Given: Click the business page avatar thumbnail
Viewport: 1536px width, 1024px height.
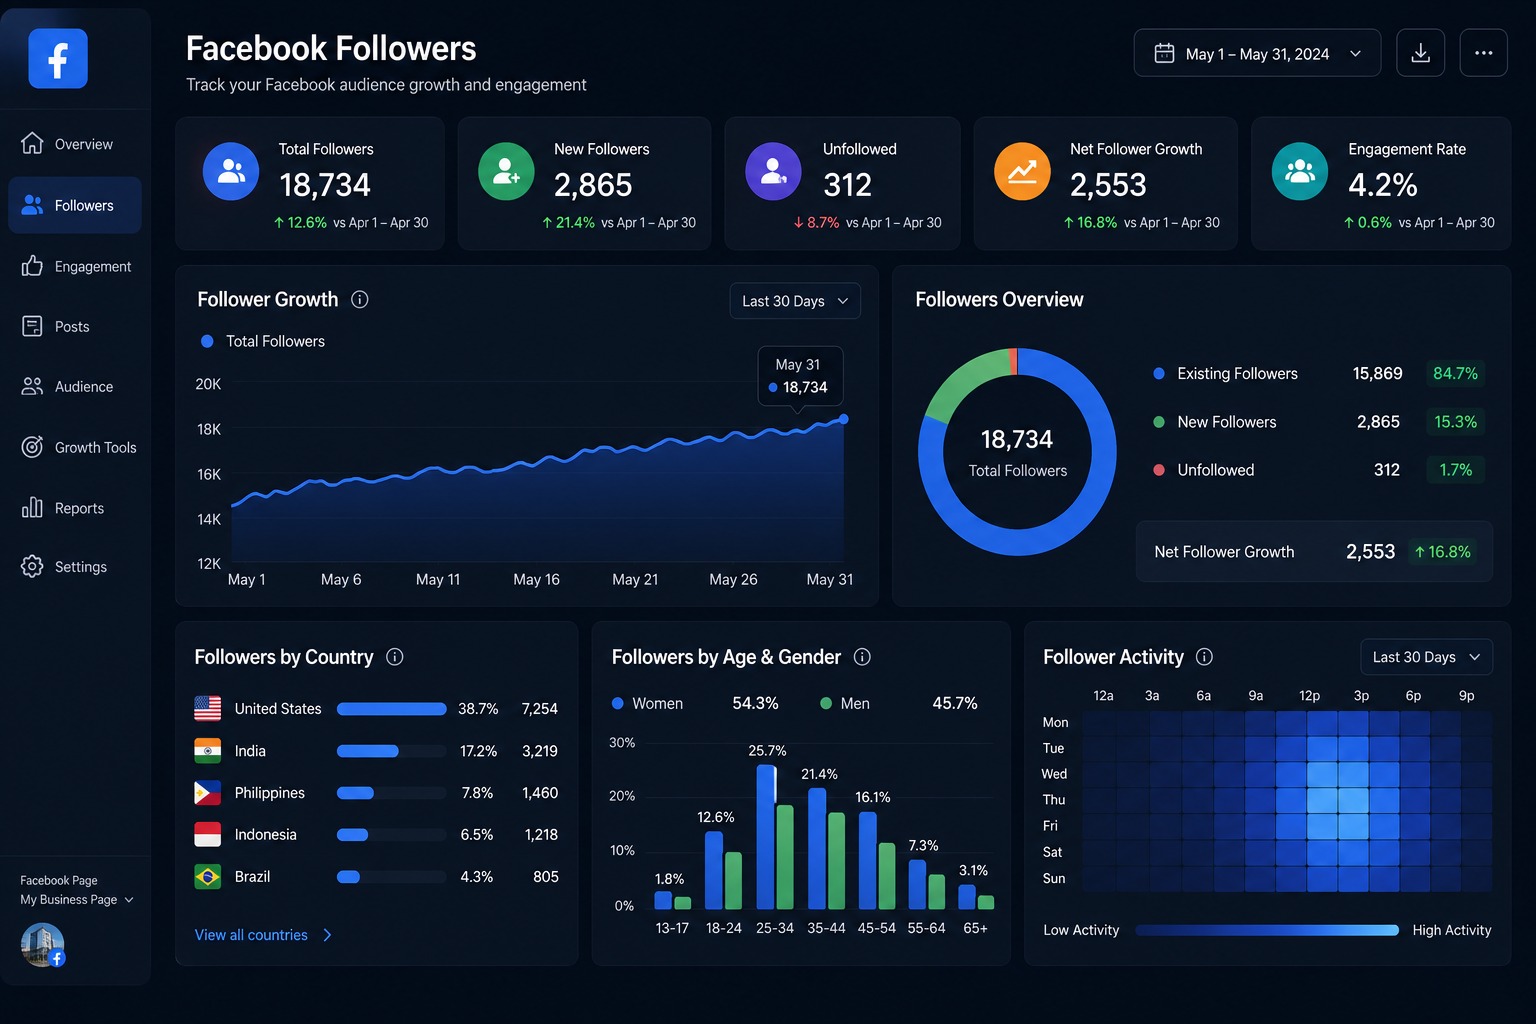Looking at the screenshot, I should [42, 945].
